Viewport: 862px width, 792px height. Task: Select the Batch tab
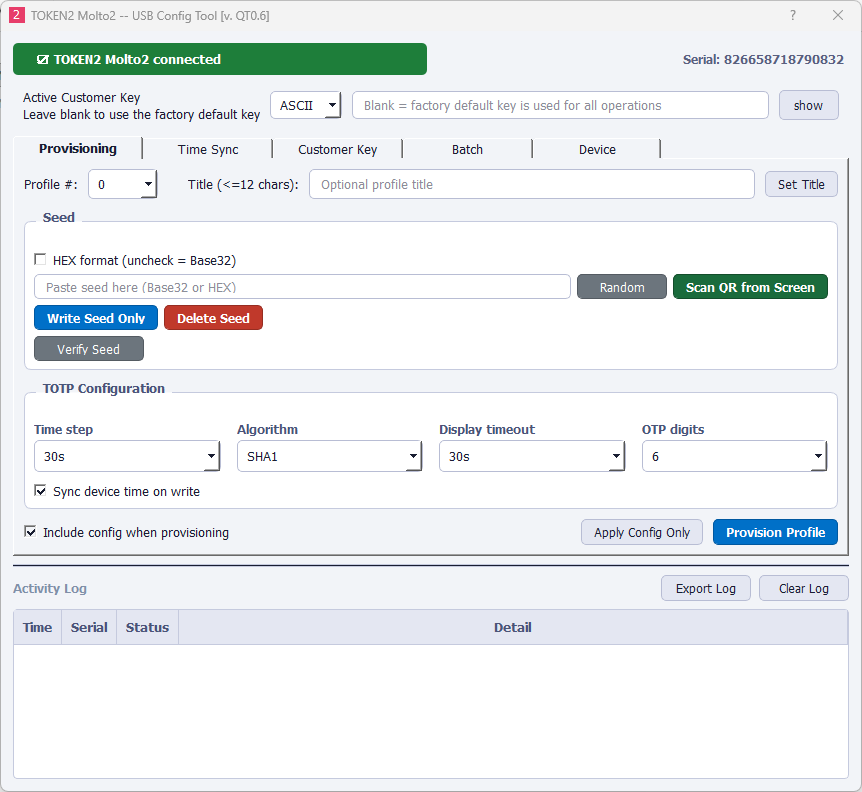click(x=467, y=149)
